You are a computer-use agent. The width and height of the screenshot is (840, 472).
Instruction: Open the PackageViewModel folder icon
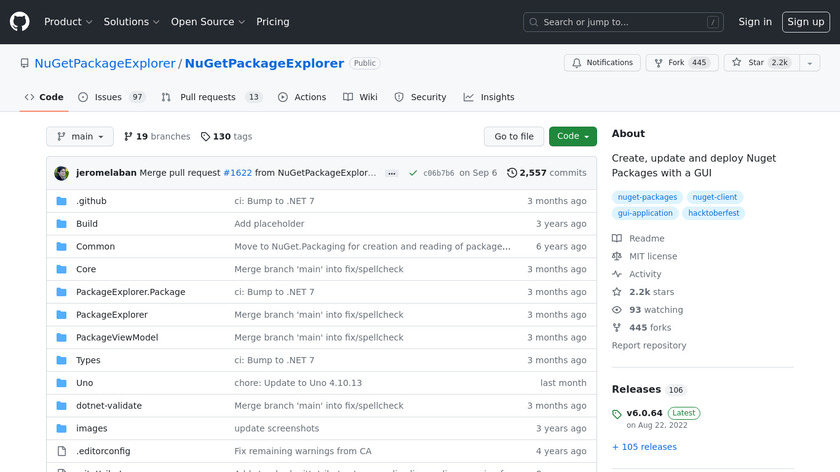click(x=62, y=338)
